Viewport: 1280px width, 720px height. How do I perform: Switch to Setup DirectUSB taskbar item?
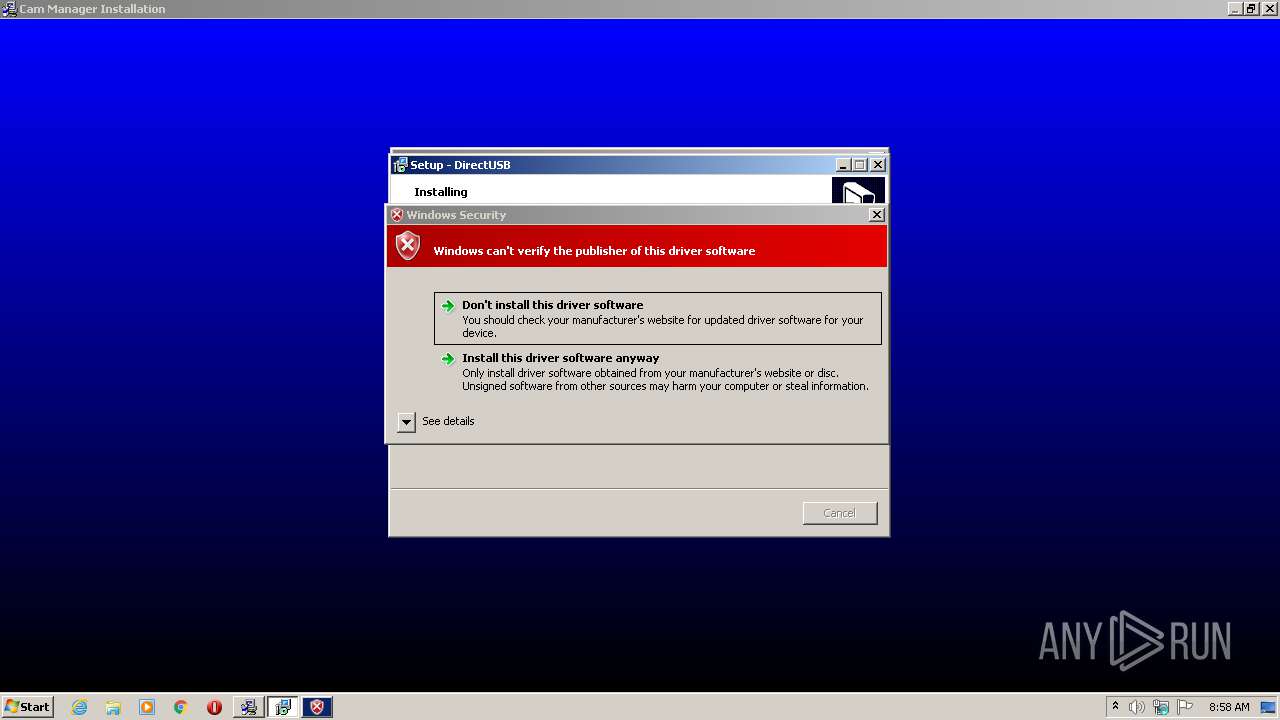point(283,707)
